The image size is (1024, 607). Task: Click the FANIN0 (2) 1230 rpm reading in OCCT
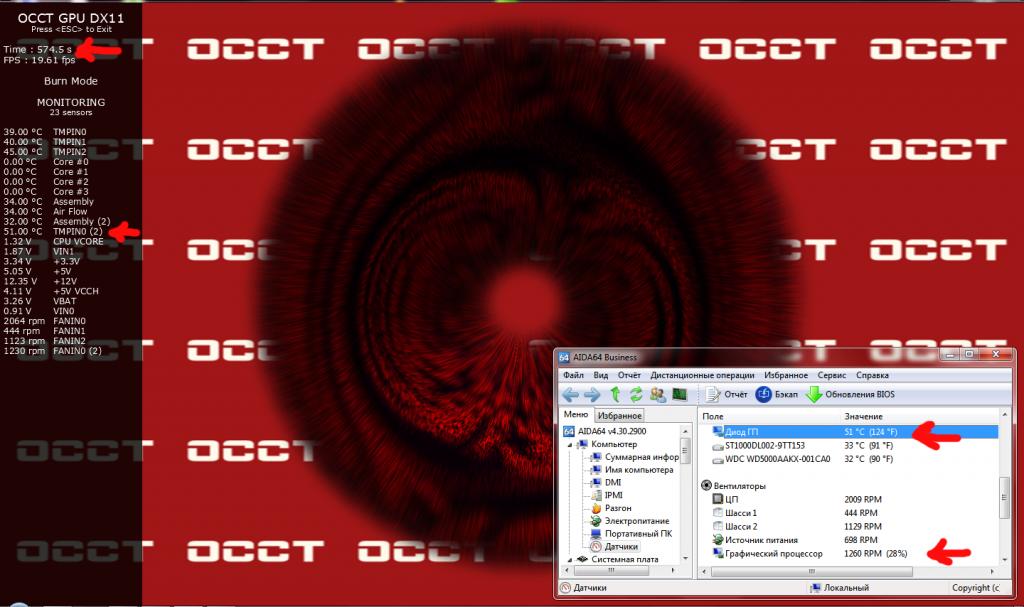[x=52, y=351]
